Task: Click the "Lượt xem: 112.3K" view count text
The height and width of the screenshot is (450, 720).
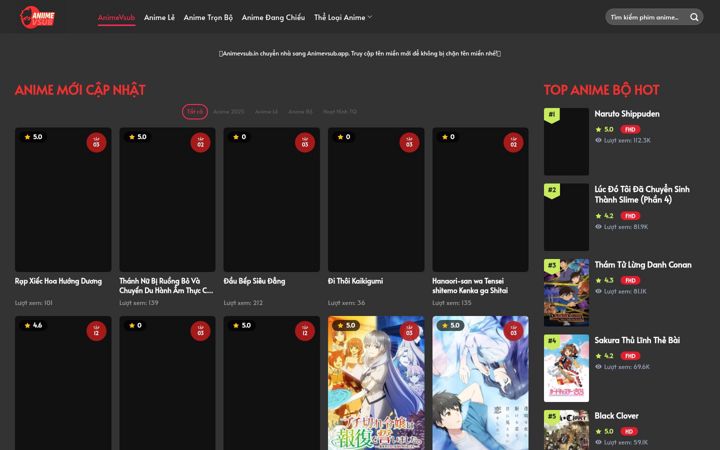Action: [627, 140]
